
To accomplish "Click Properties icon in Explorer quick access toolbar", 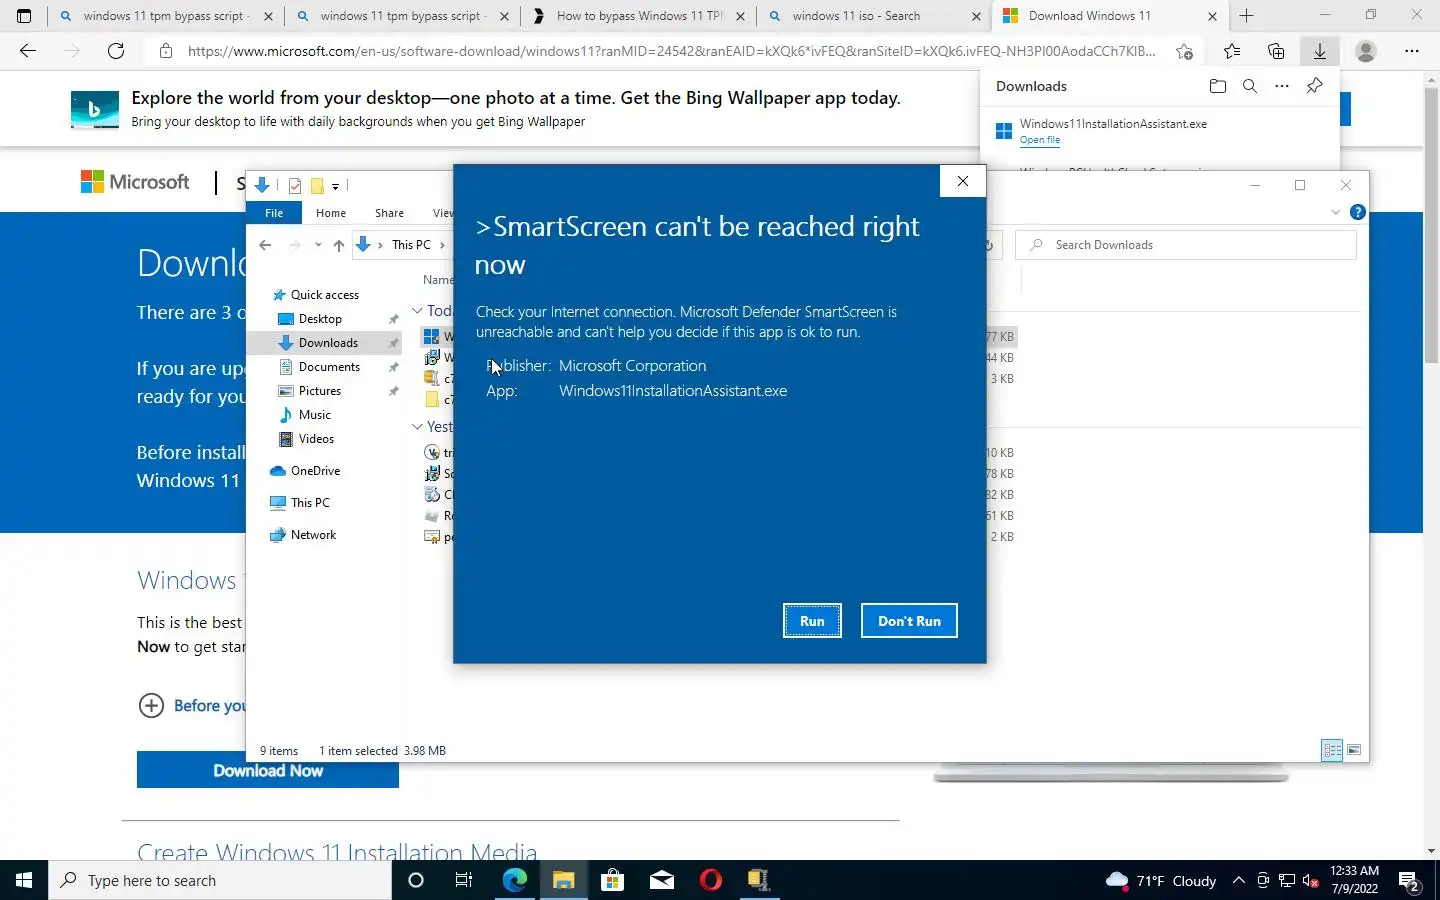I will [295, 186].
